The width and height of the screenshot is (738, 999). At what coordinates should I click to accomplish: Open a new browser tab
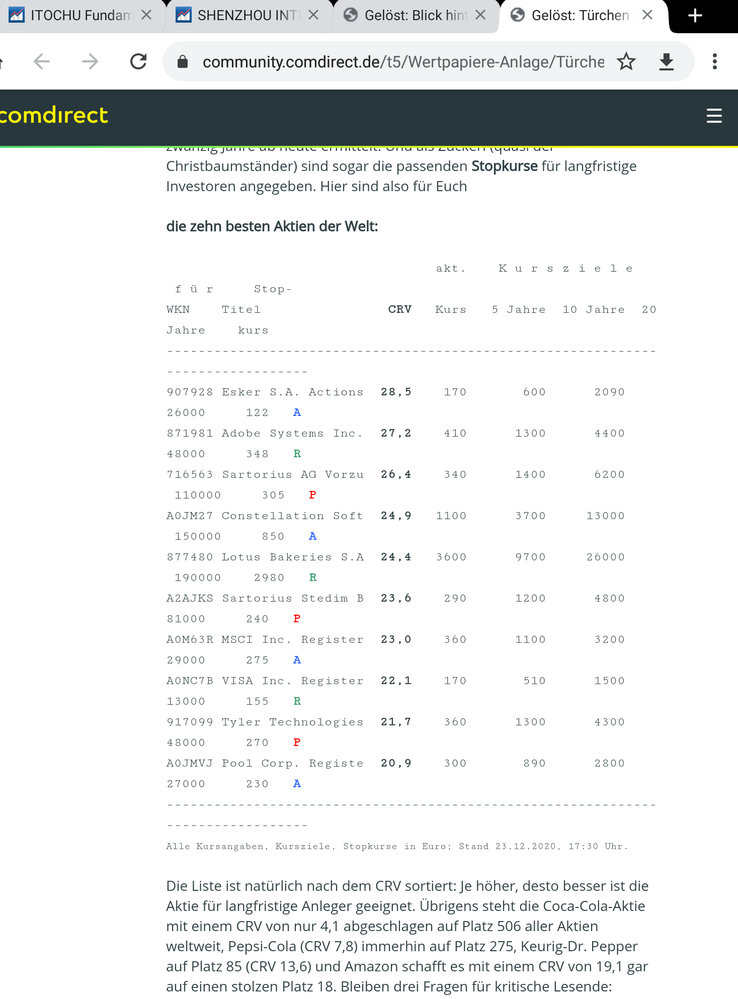pyautogui.click(x=696, y=16)
